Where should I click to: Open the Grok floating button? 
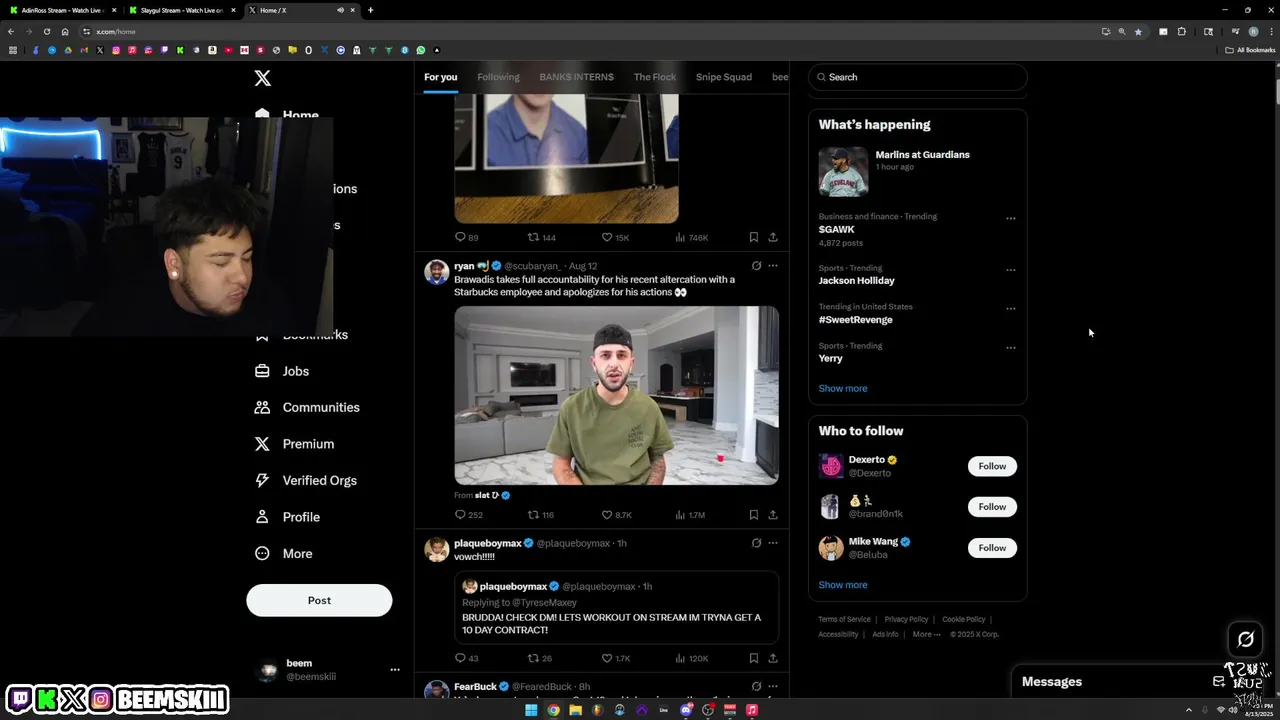click(1245, 639)
